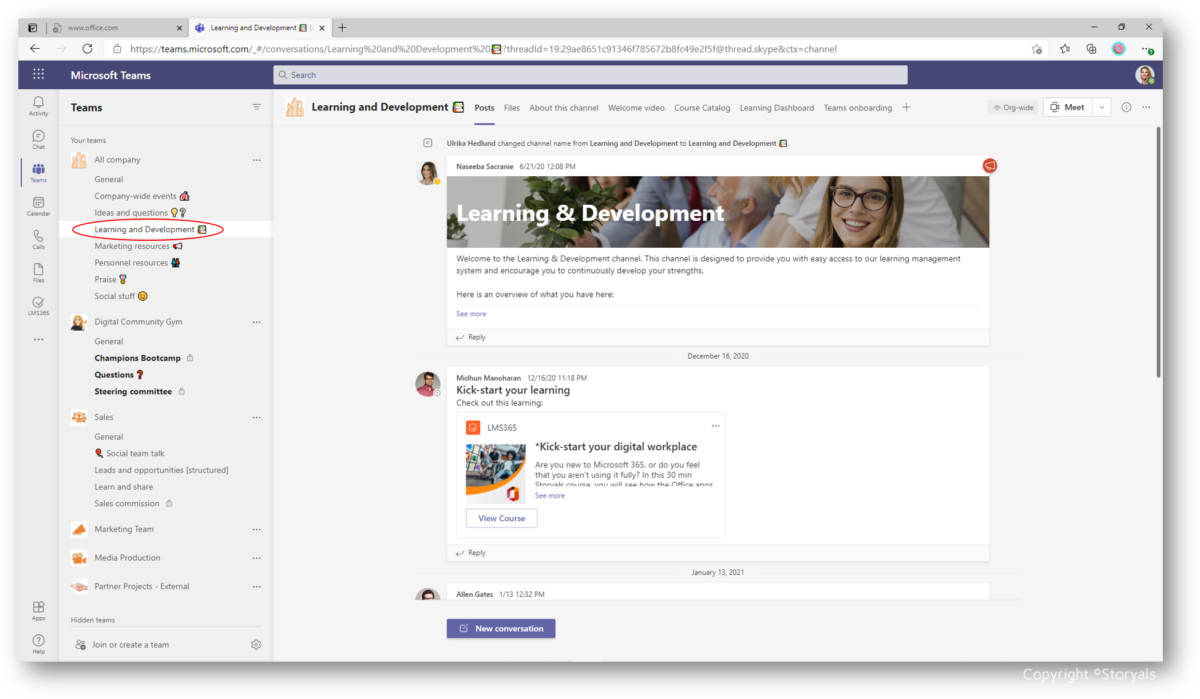This screenshot has width=1200, height=699.
Task: Click the Filter teams icon
Action: click(256, 107)
